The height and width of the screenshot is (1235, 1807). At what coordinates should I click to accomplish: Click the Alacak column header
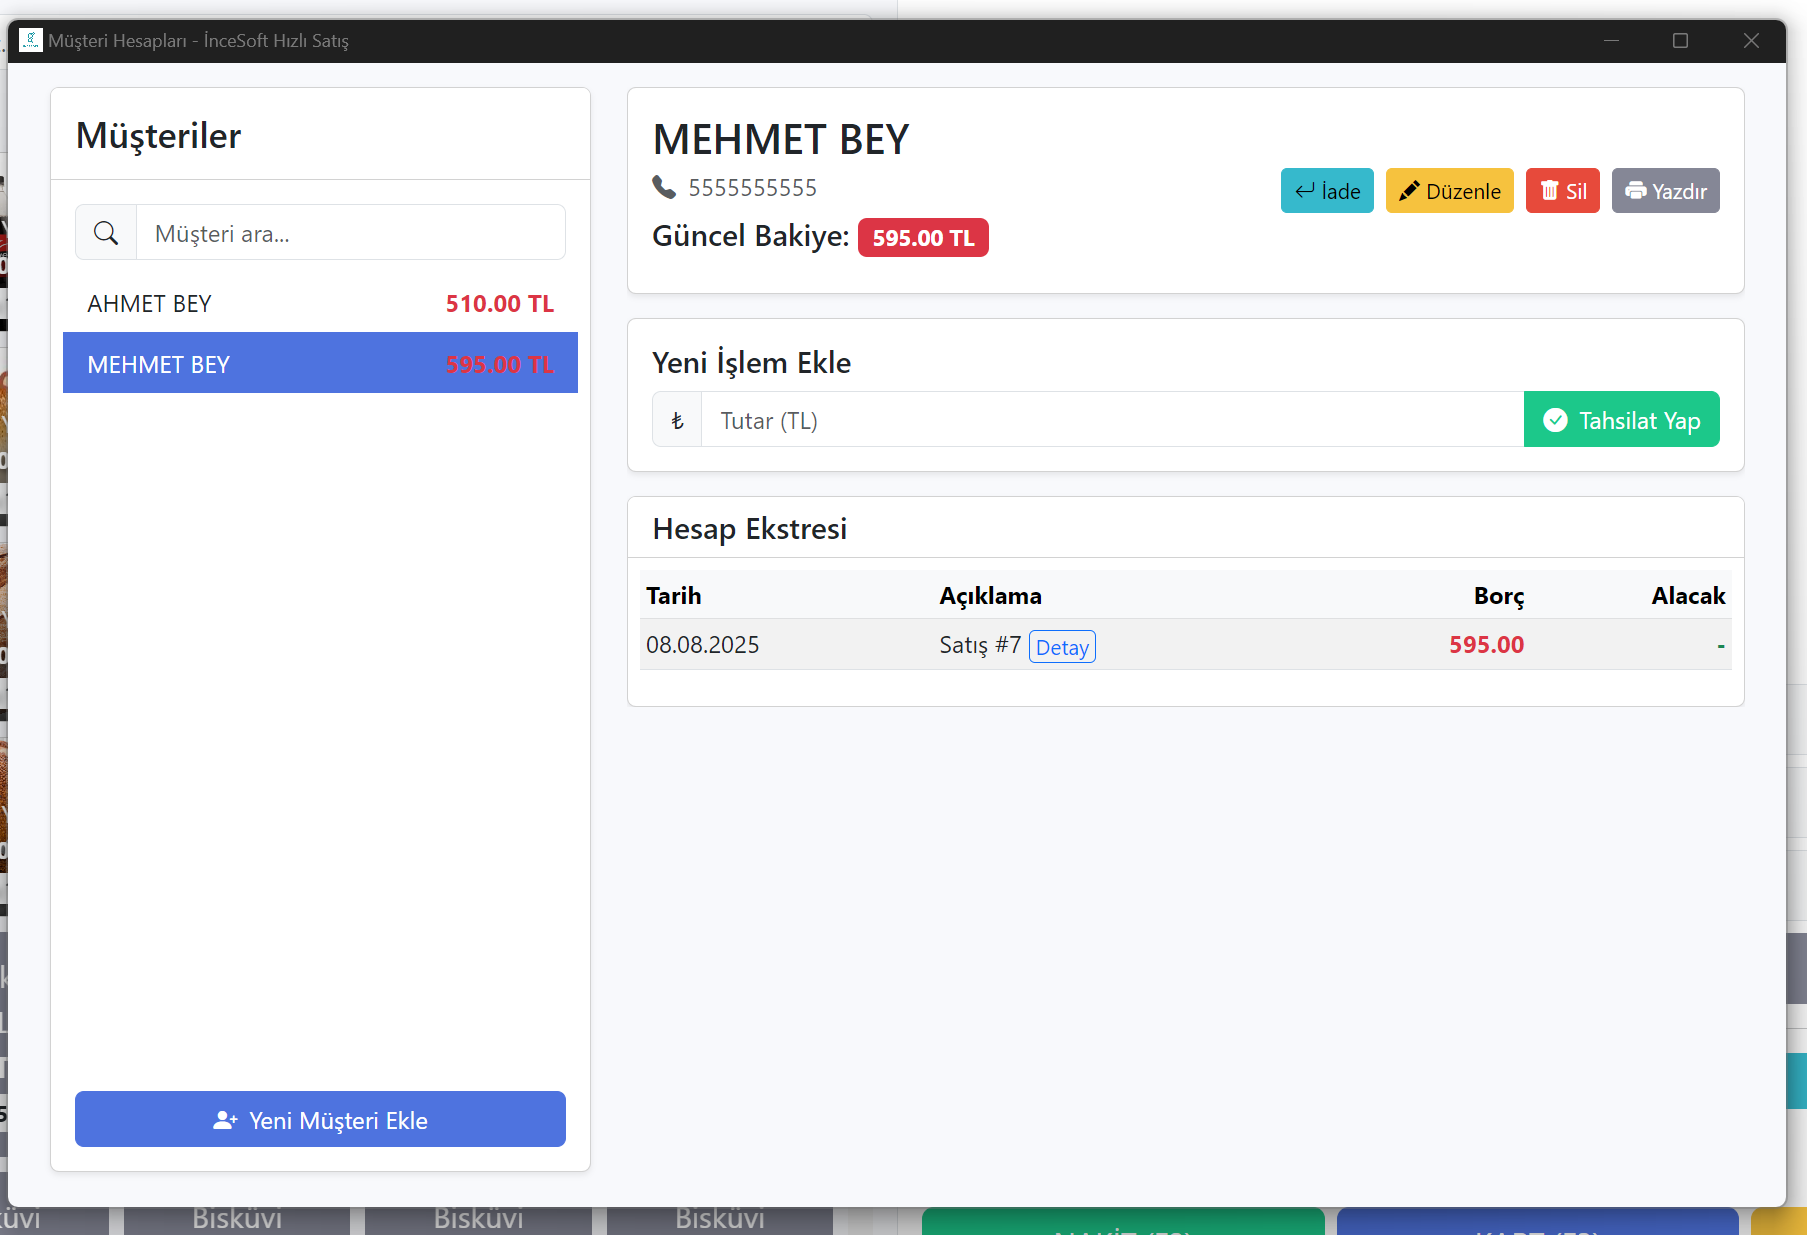click(1687, 596)
